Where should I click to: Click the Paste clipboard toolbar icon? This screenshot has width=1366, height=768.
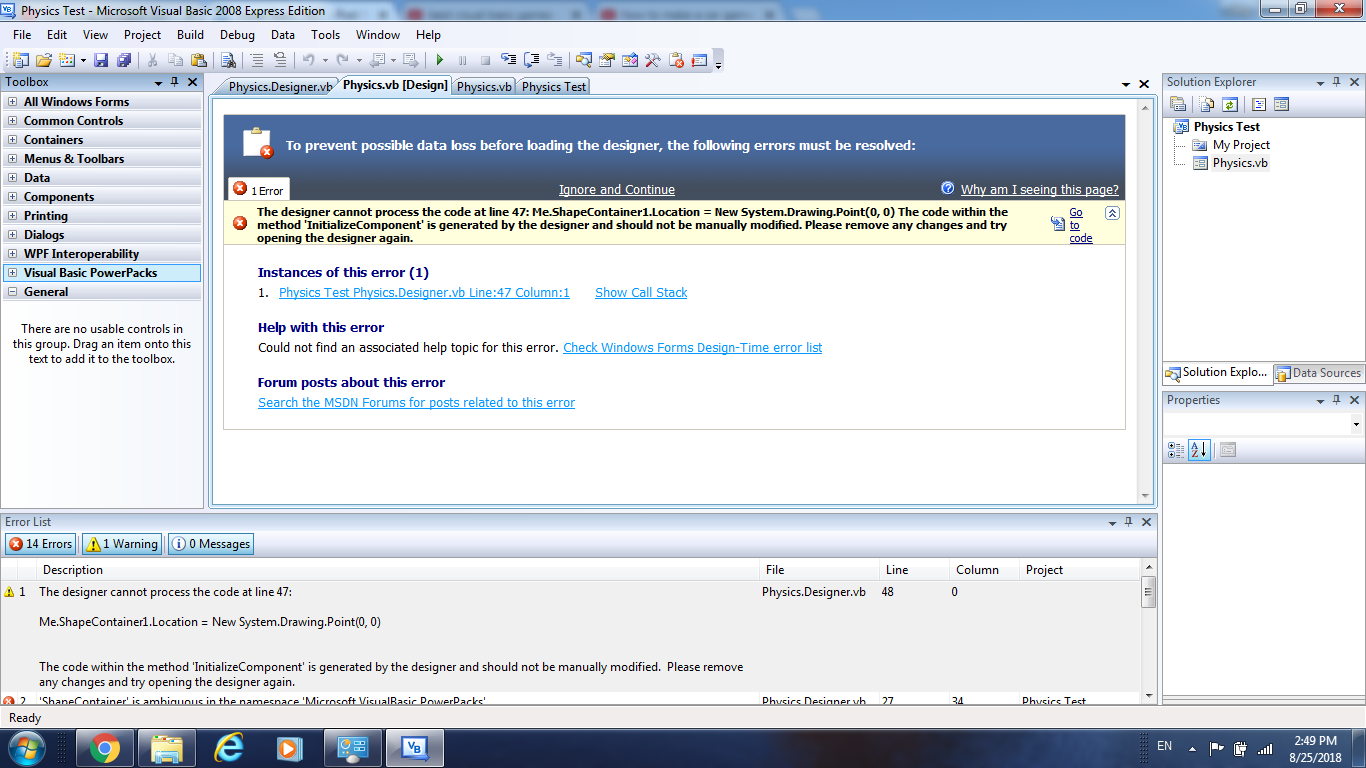[x=198, y=60]
